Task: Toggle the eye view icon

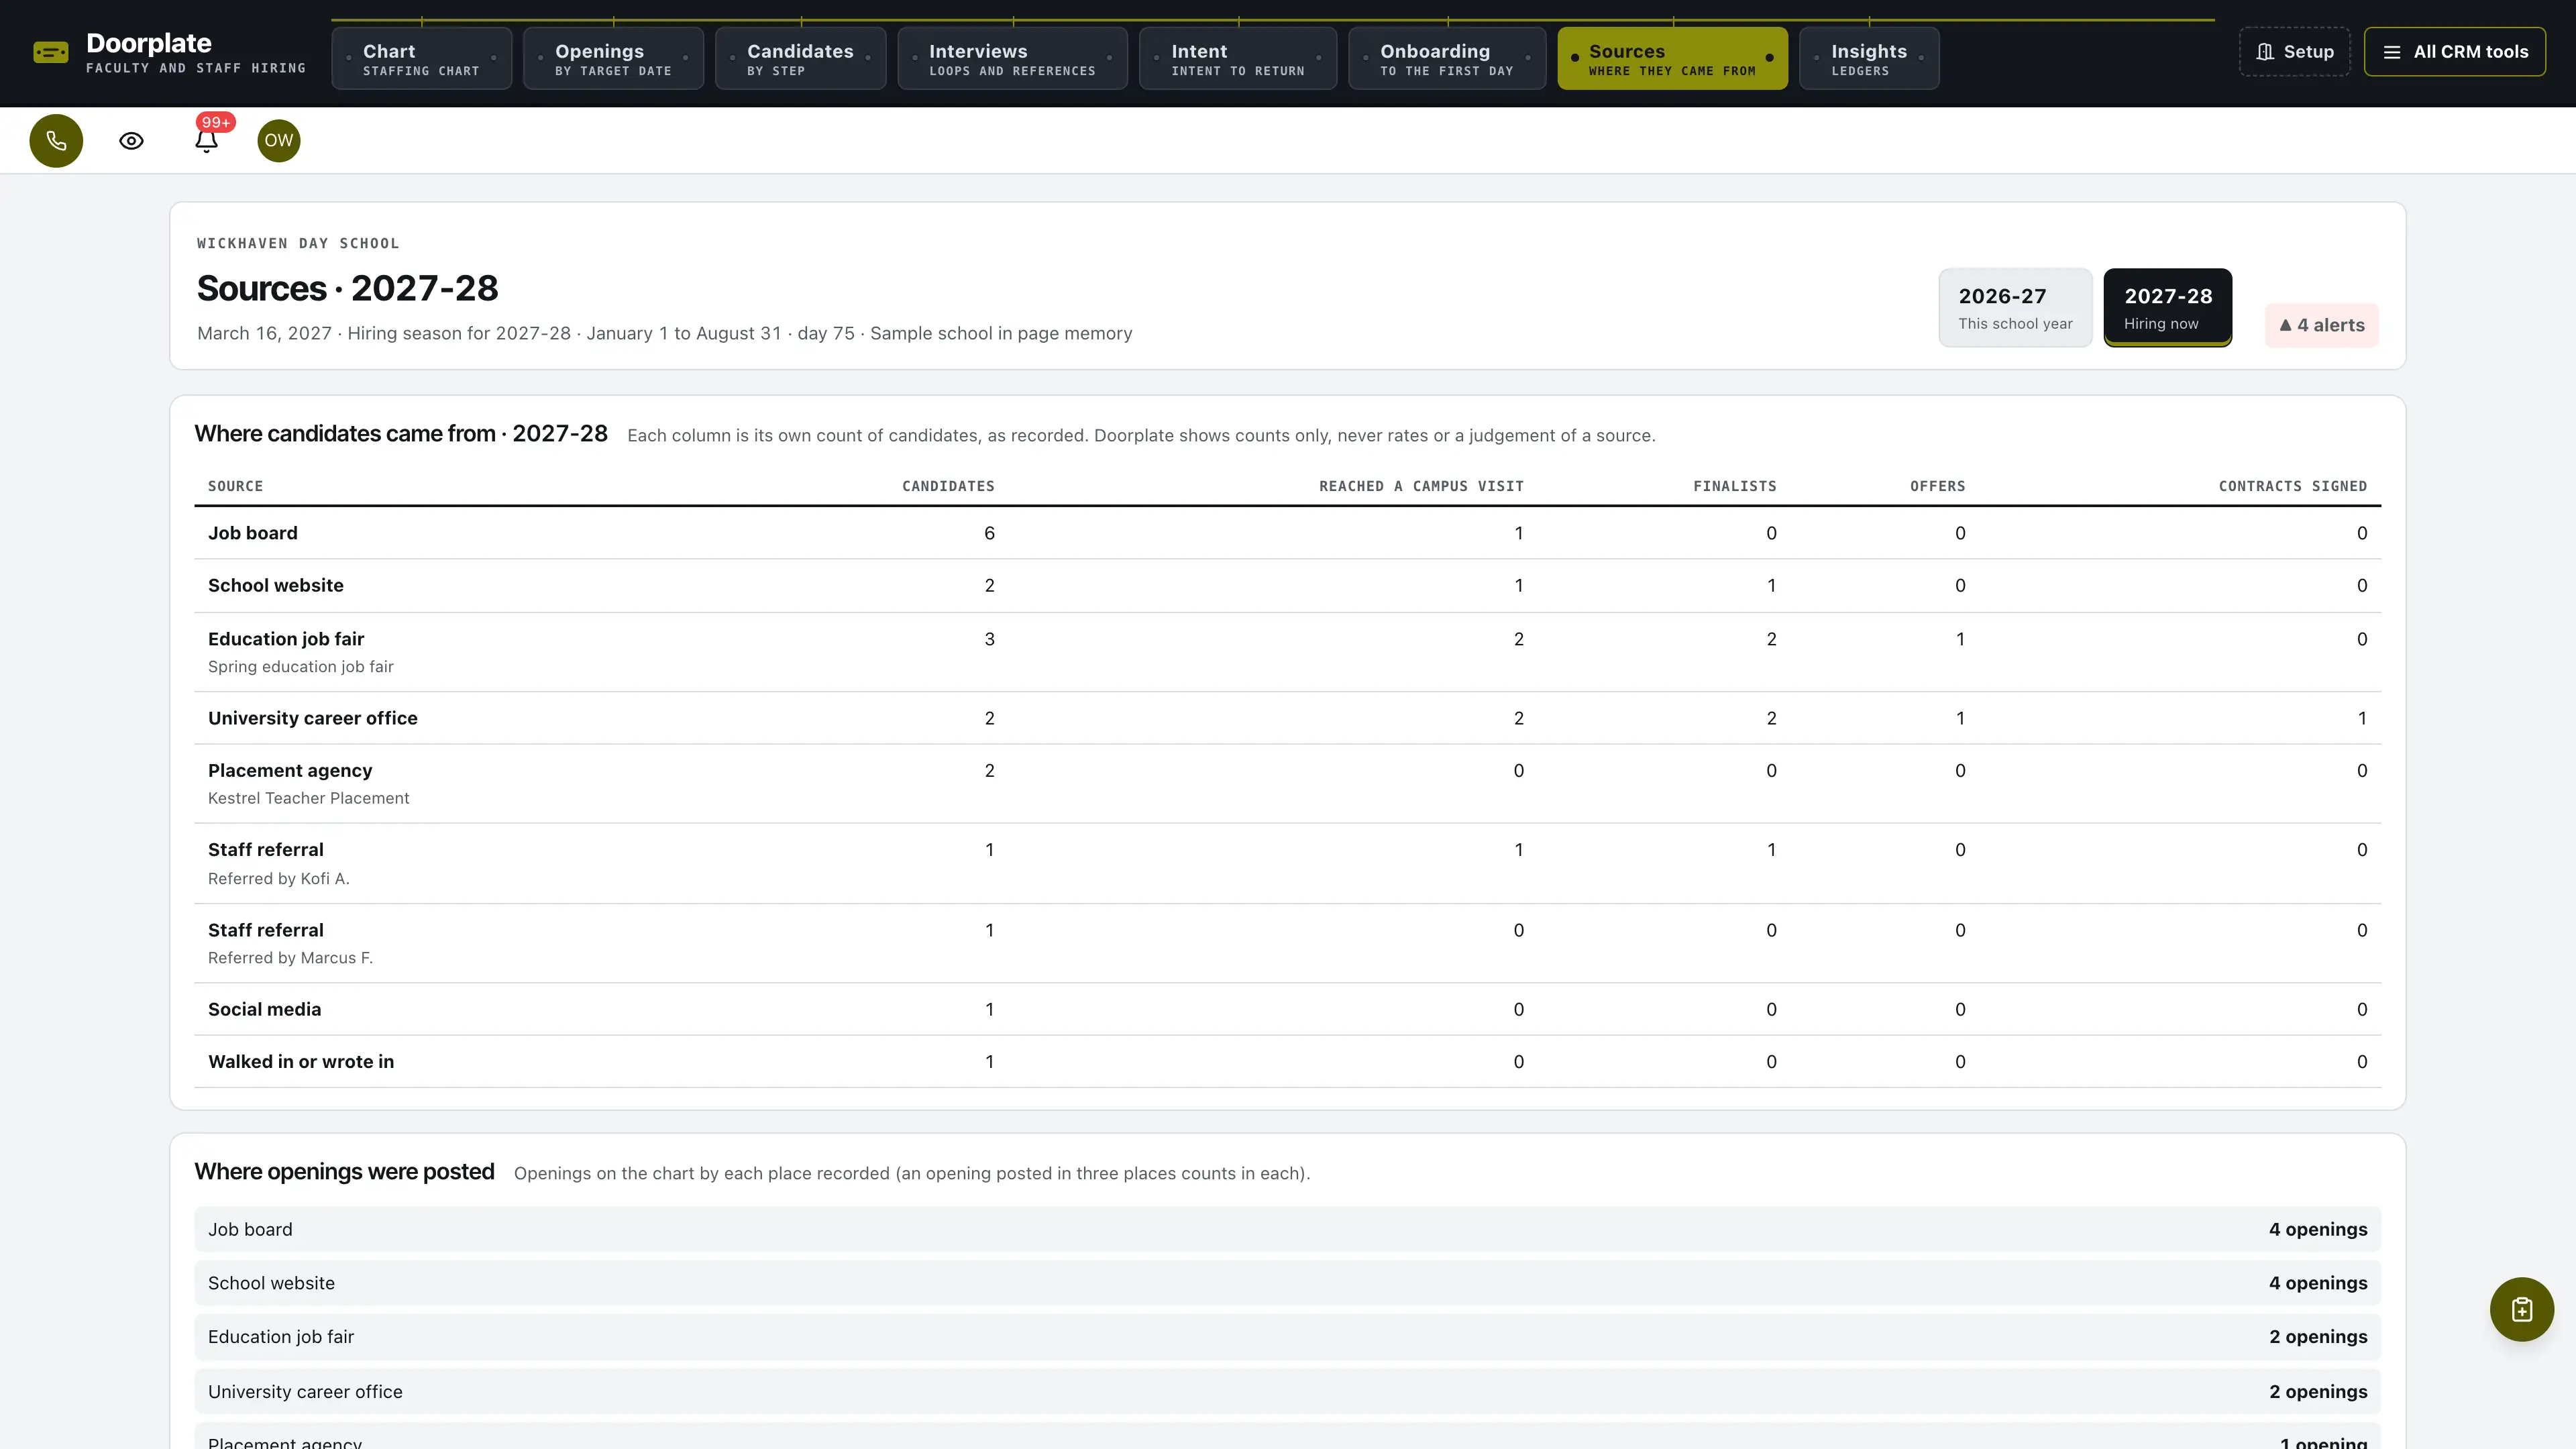Action: (131, 141)
